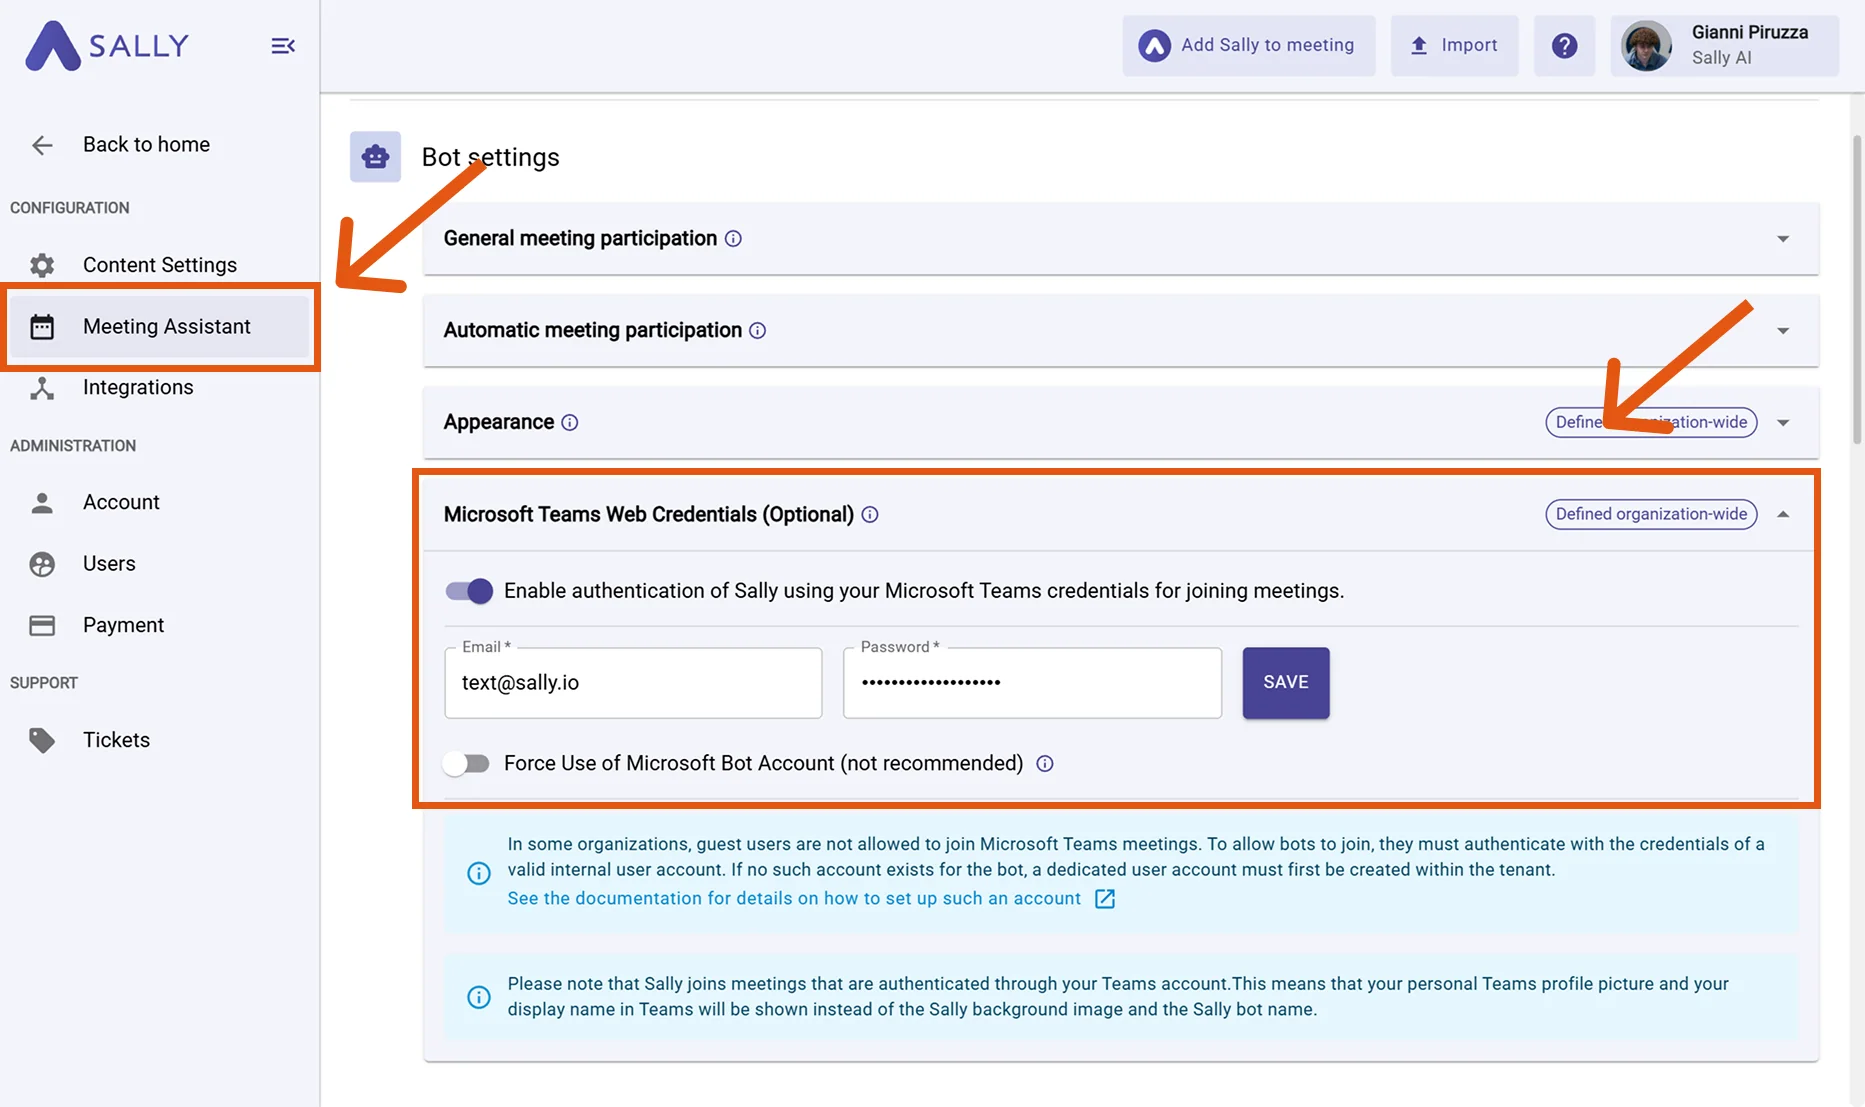Click the Email input field
Viewport: 1865px width, 1107px height.
[633, 683]
